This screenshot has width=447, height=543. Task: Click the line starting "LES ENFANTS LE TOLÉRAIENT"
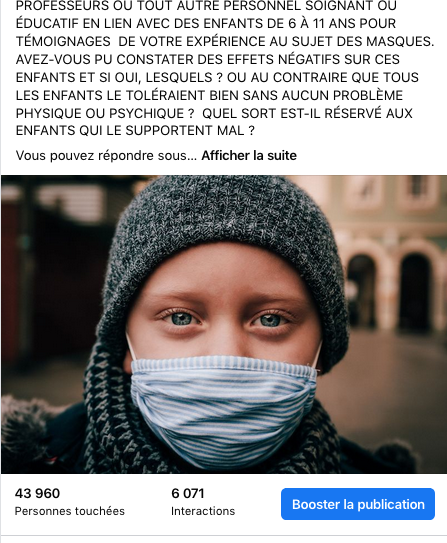[209, 95]
